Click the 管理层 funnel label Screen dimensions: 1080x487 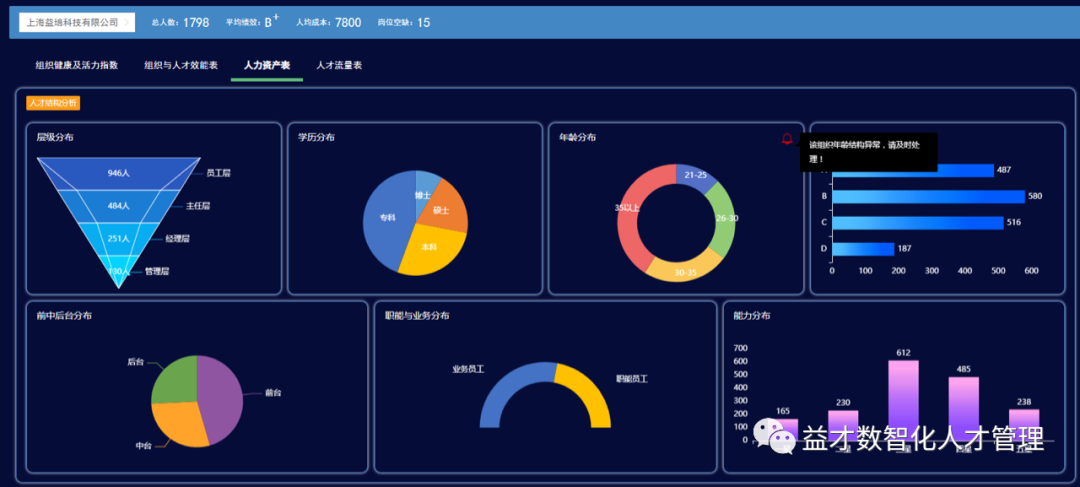(x=157, y=271)
